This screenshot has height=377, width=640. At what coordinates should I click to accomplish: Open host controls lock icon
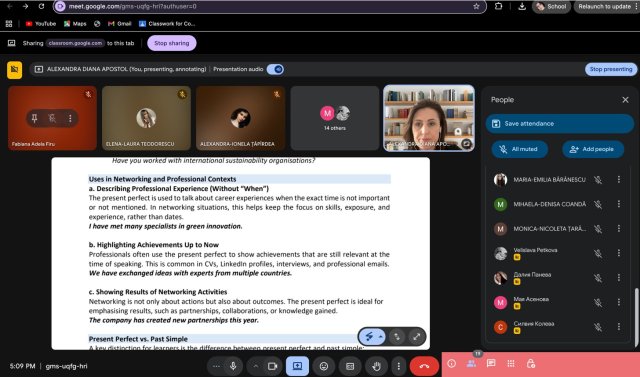click(531, 363)
